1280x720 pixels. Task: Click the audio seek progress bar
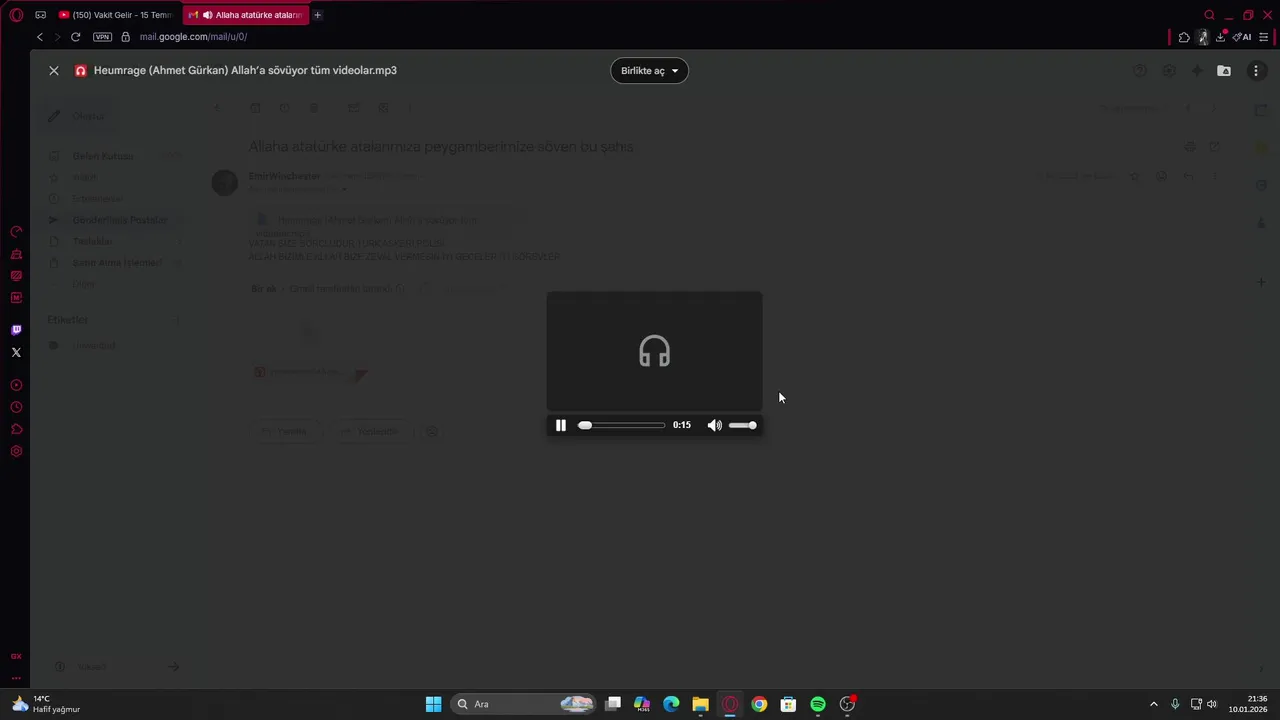click(621, 425)
